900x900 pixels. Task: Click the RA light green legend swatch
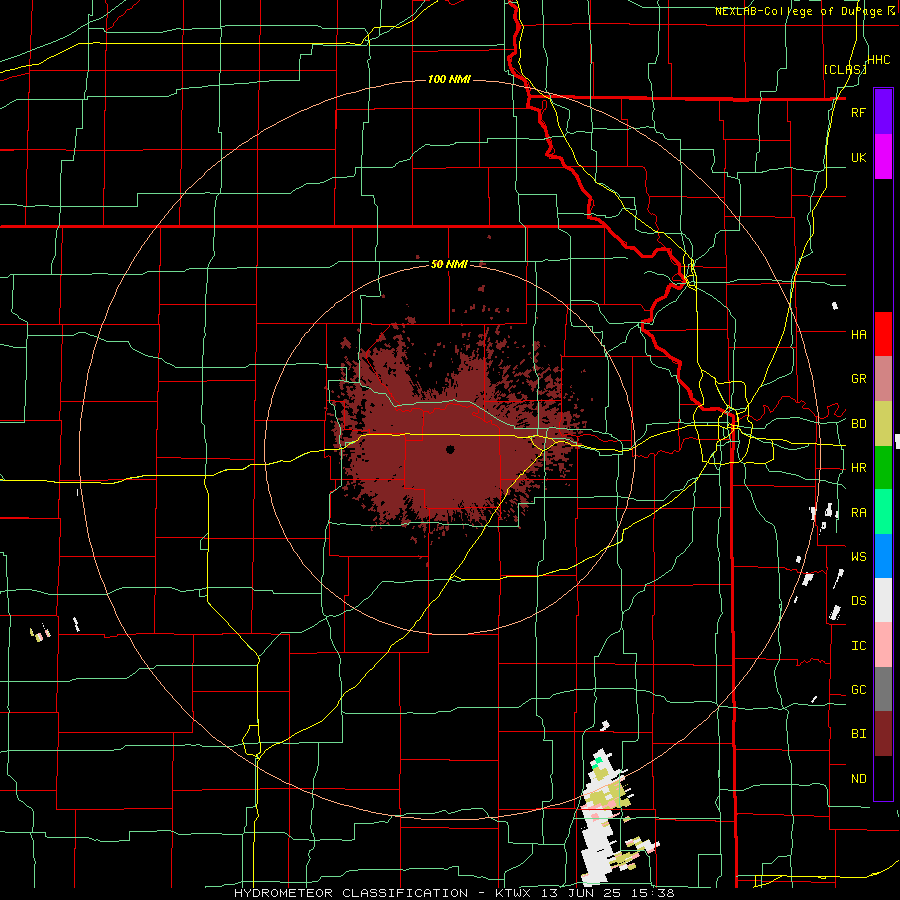(883, 512)
